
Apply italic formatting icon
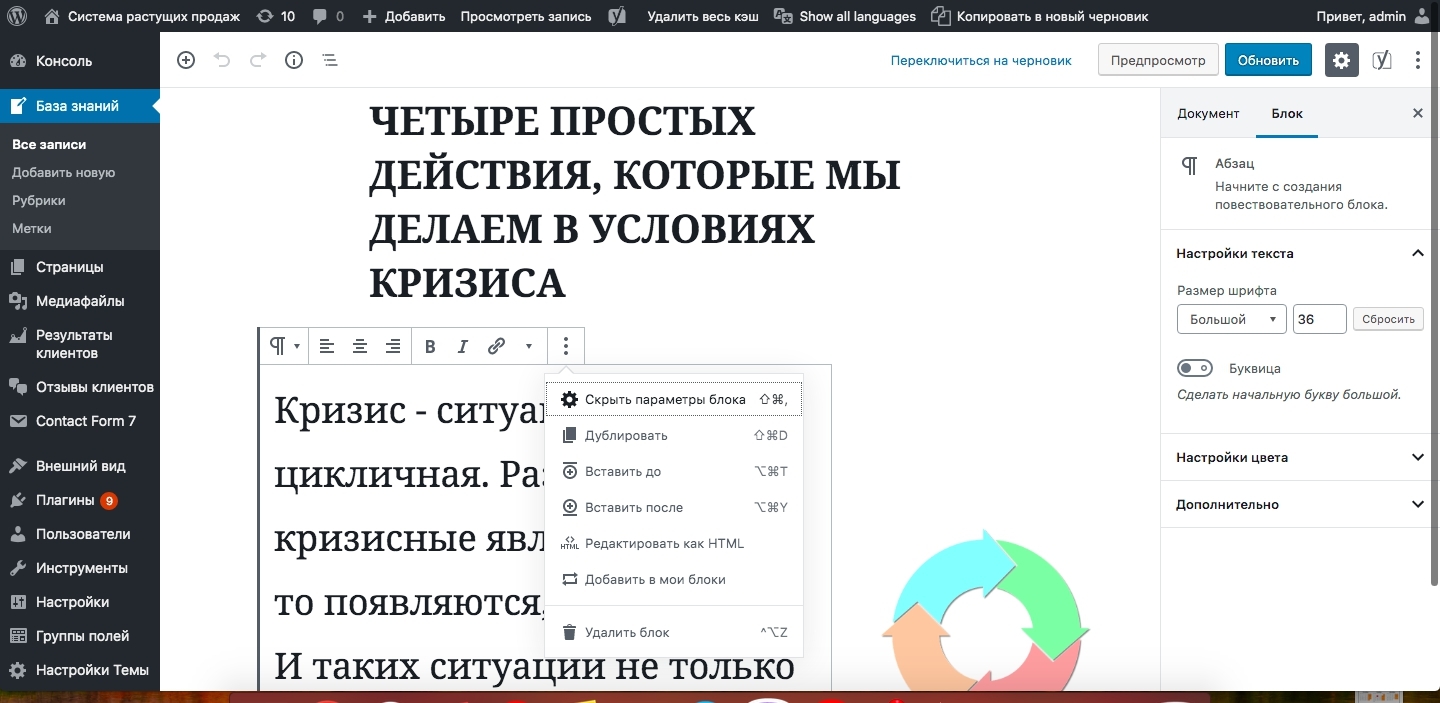coord(462,347)
